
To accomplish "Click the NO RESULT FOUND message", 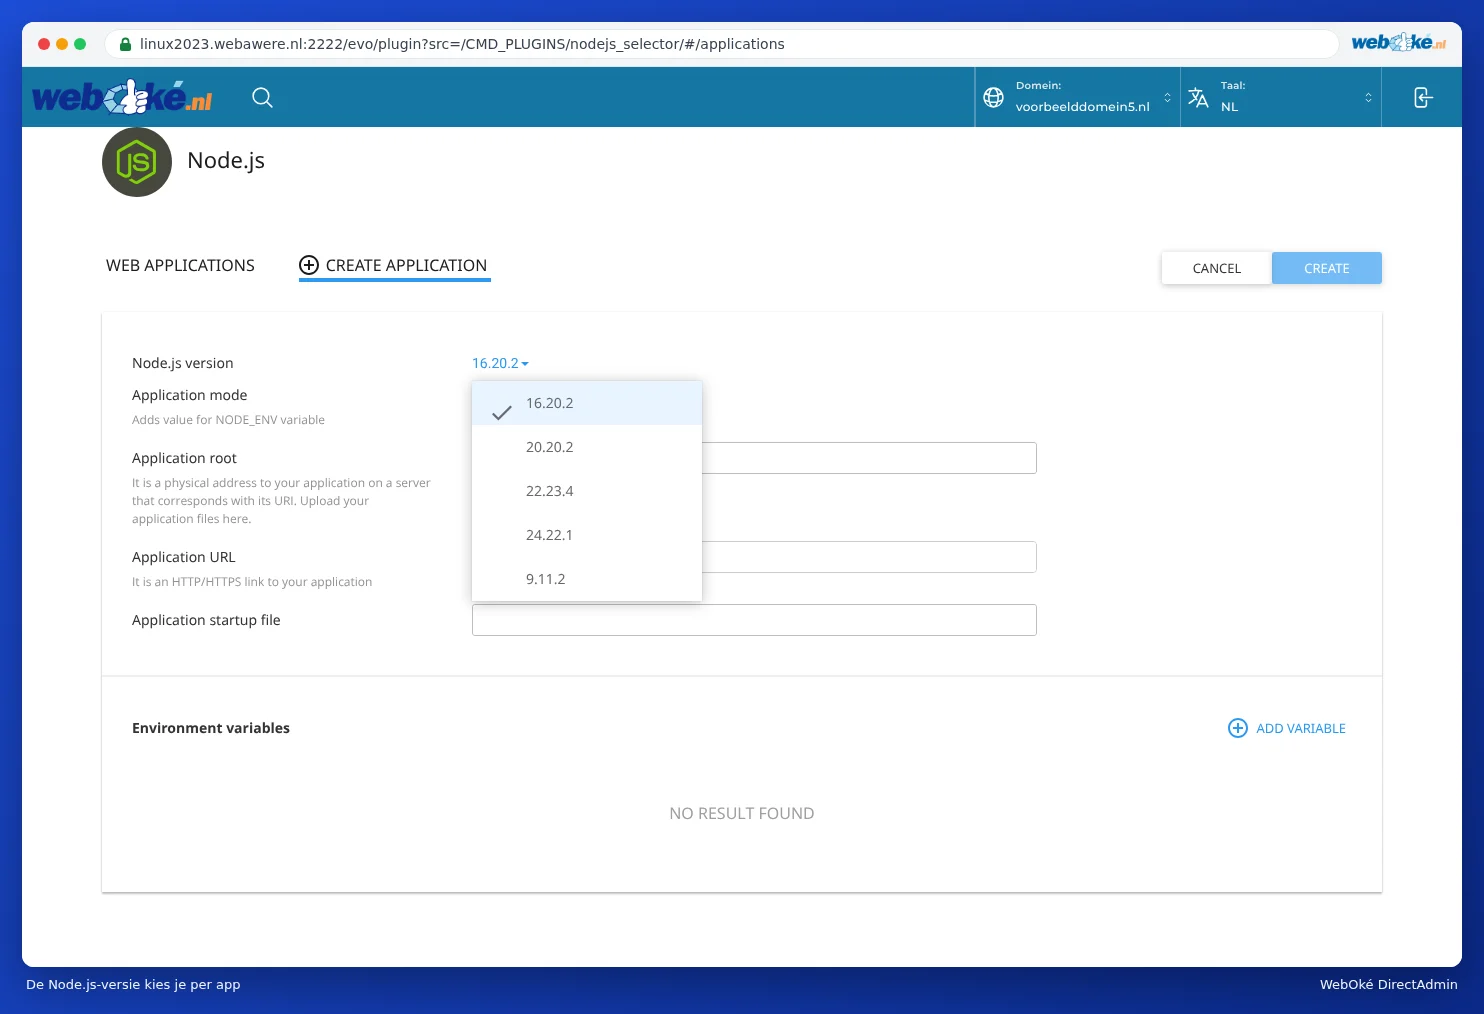I will [742, 814].
